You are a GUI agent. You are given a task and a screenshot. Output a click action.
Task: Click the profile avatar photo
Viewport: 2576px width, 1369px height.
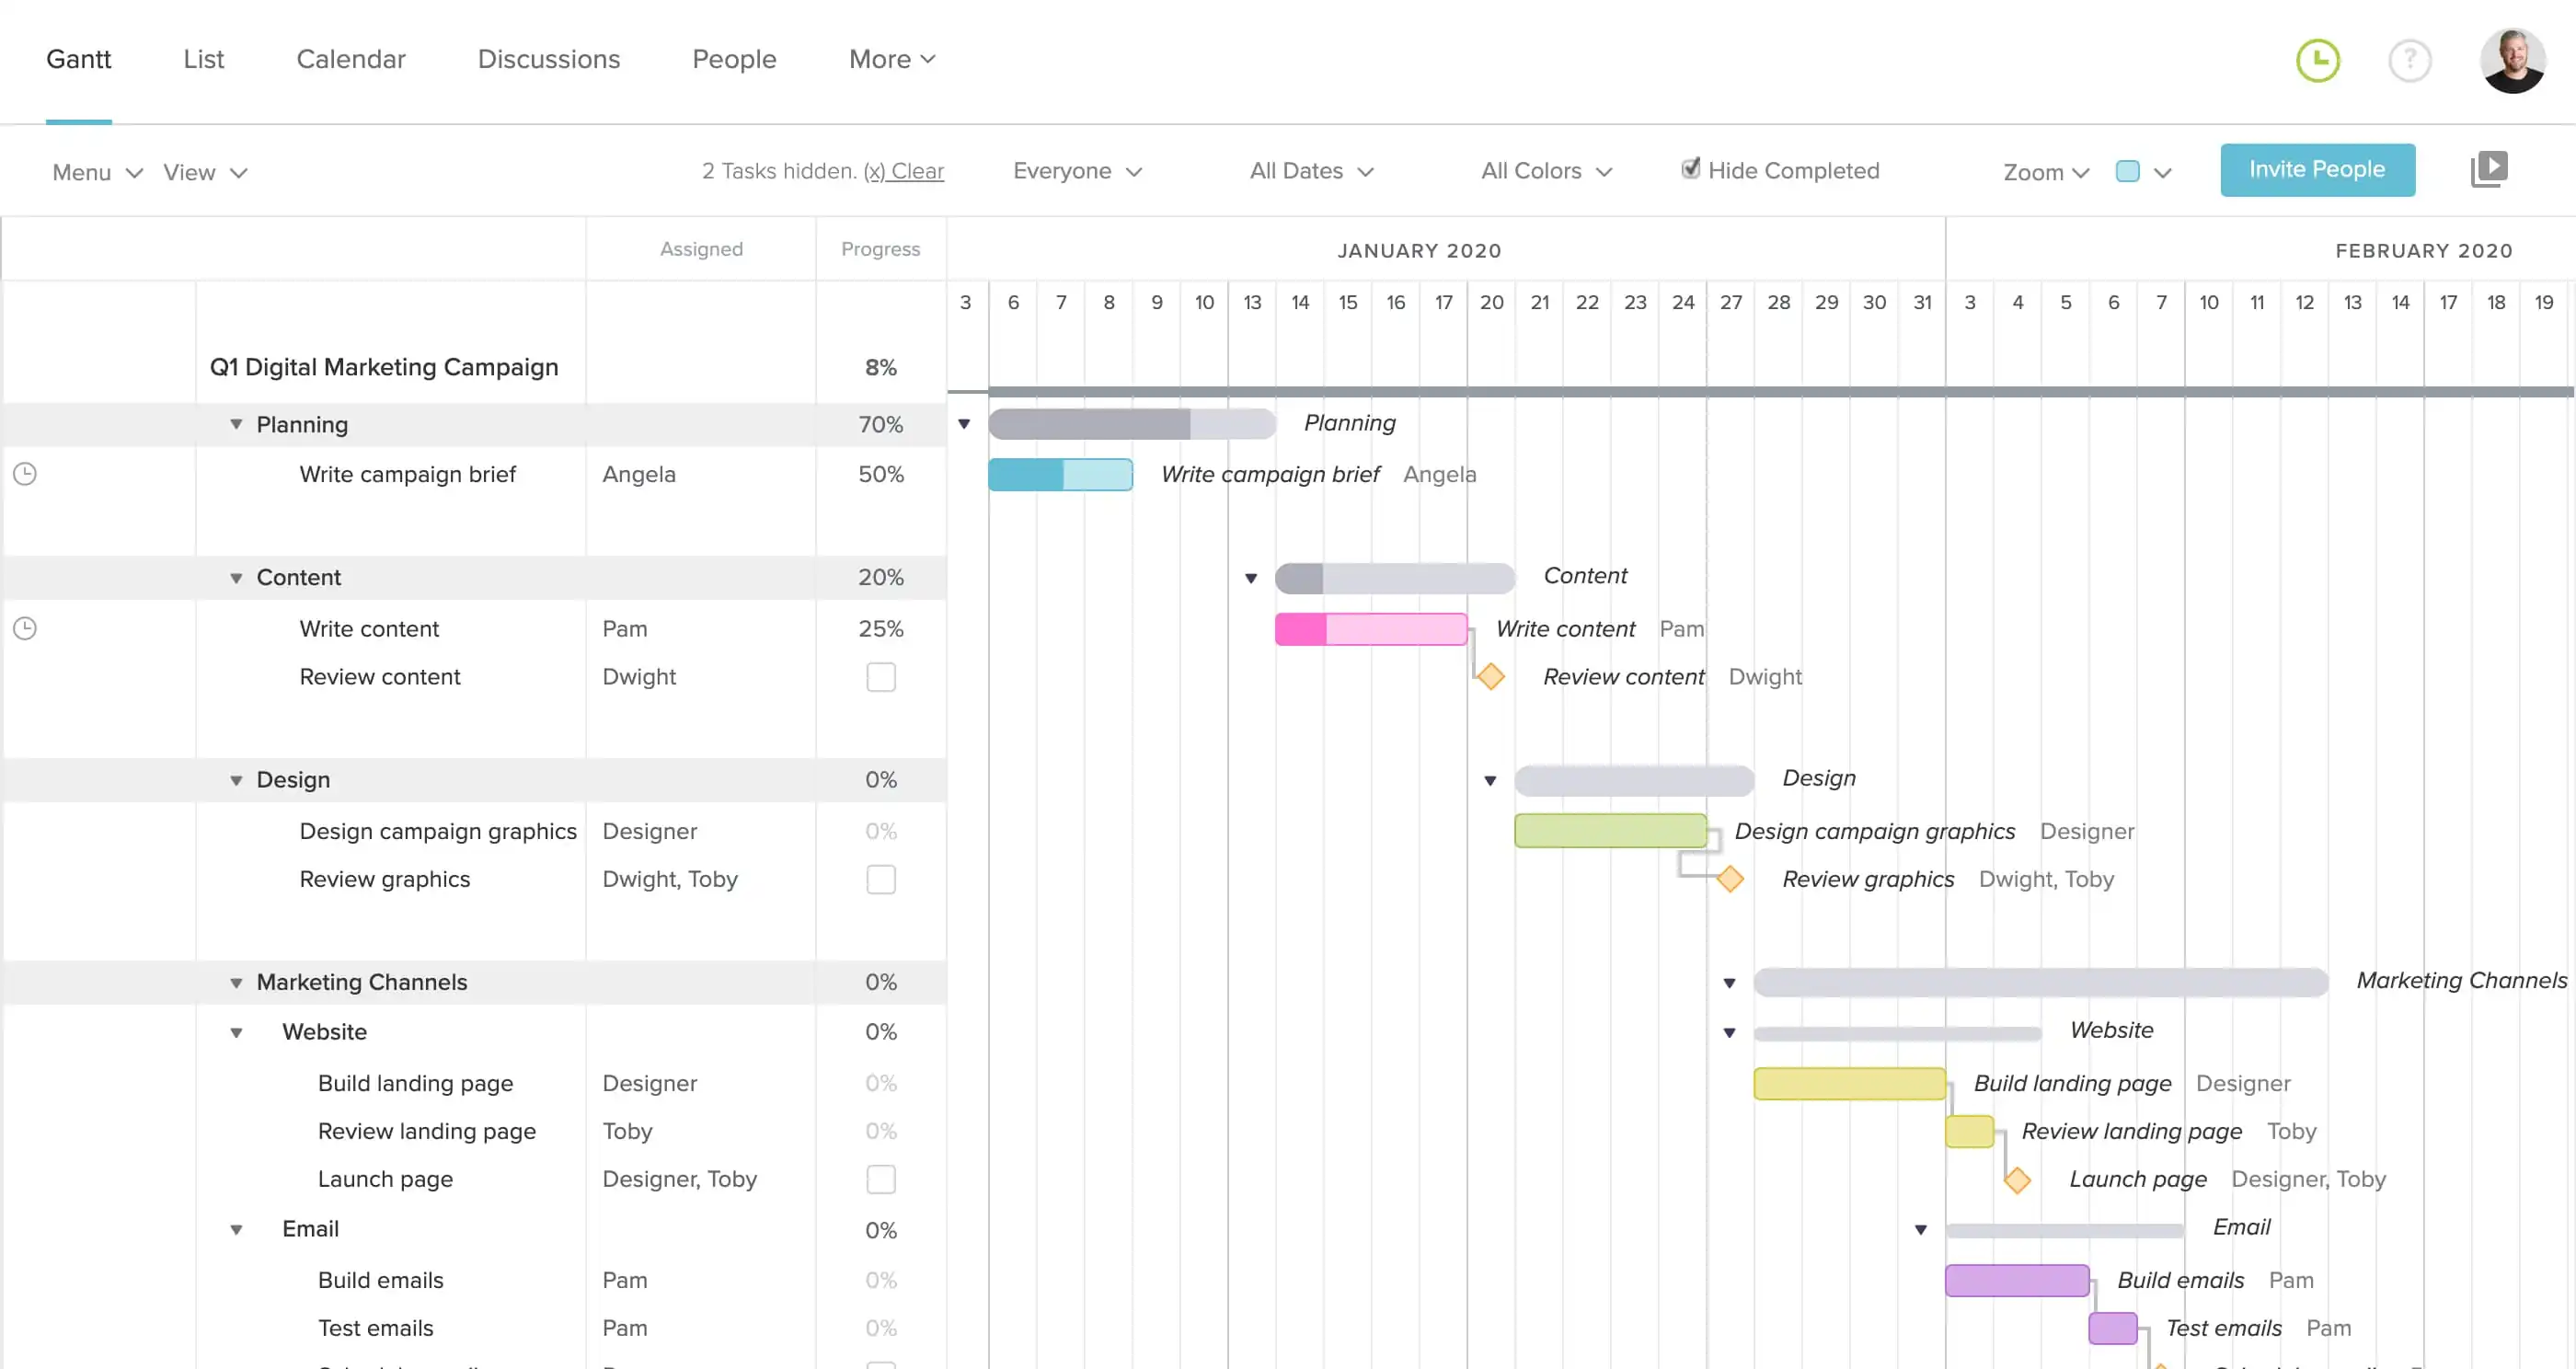click(x=2512, y=60)
